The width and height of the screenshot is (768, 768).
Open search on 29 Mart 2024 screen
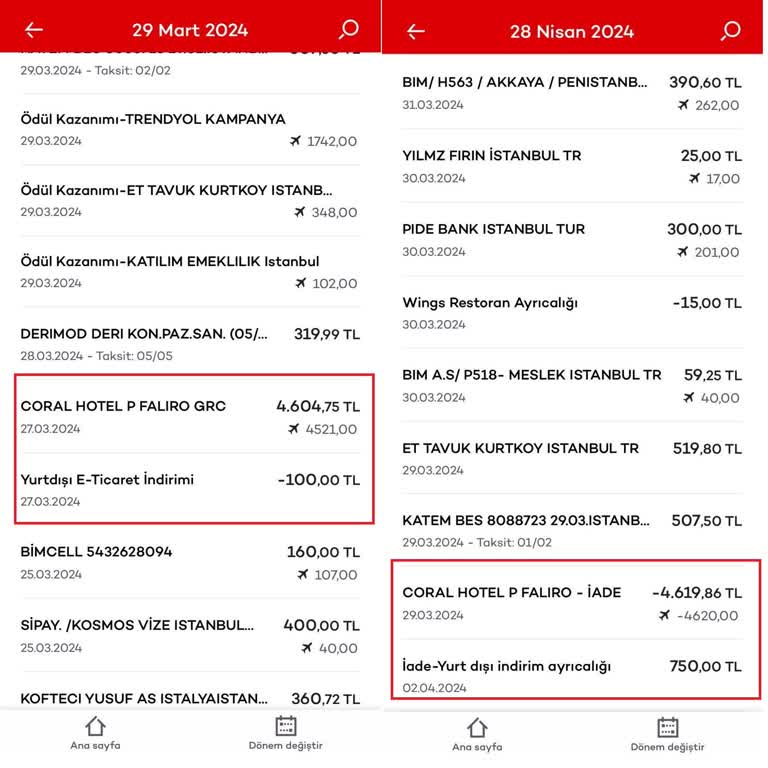(x=349, y=29)
